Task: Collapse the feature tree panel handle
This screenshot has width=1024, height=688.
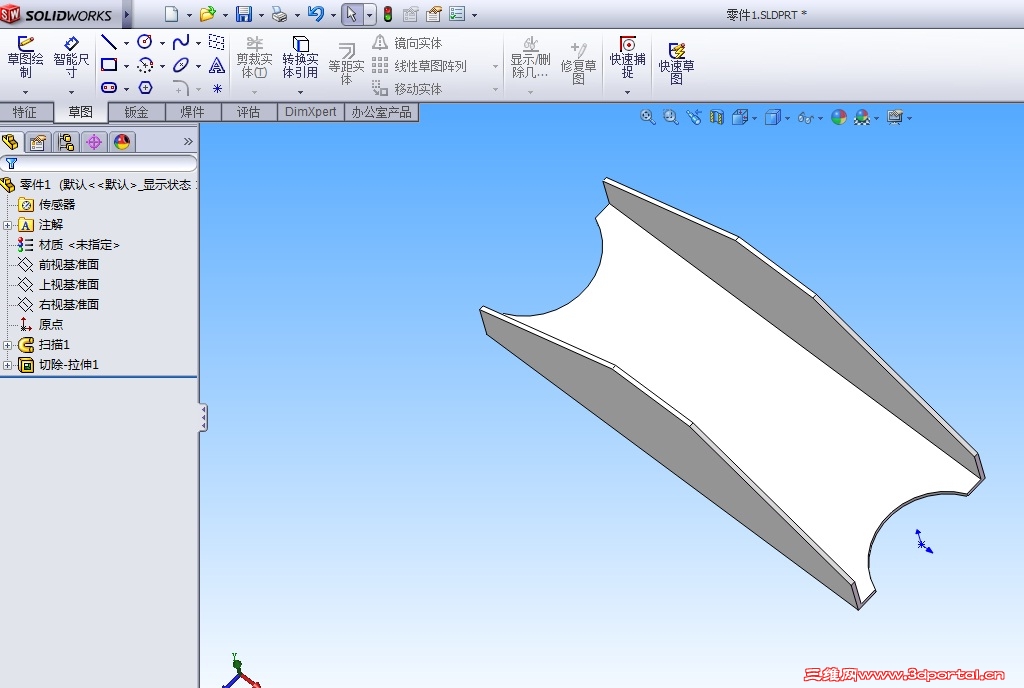Action: (203, 418)
